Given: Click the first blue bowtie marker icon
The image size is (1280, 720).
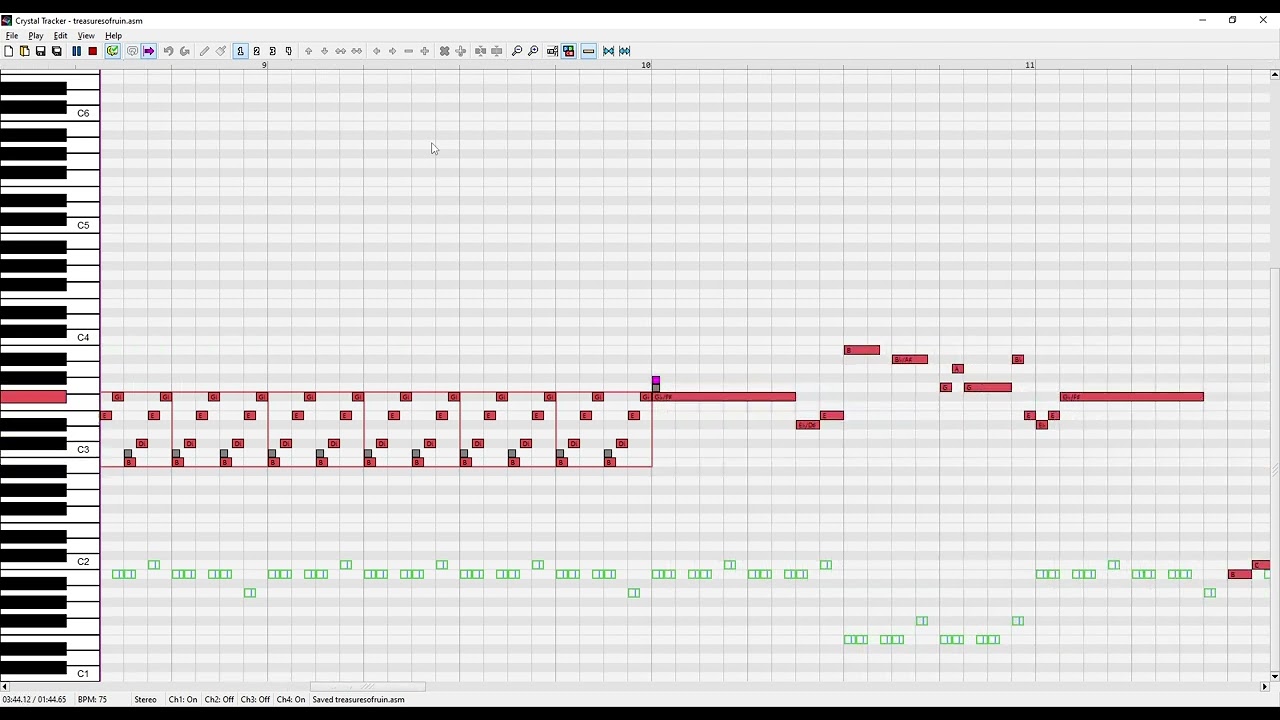Looking at the screenshot, I should click(609, 51).
